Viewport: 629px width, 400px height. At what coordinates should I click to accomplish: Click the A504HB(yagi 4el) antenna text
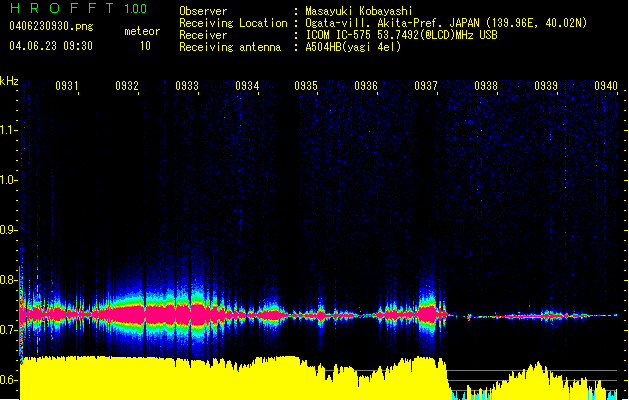(353, 47)
